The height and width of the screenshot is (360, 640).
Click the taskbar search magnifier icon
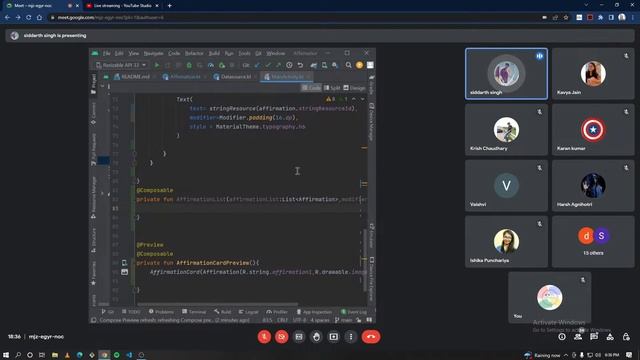click(18, 355)
